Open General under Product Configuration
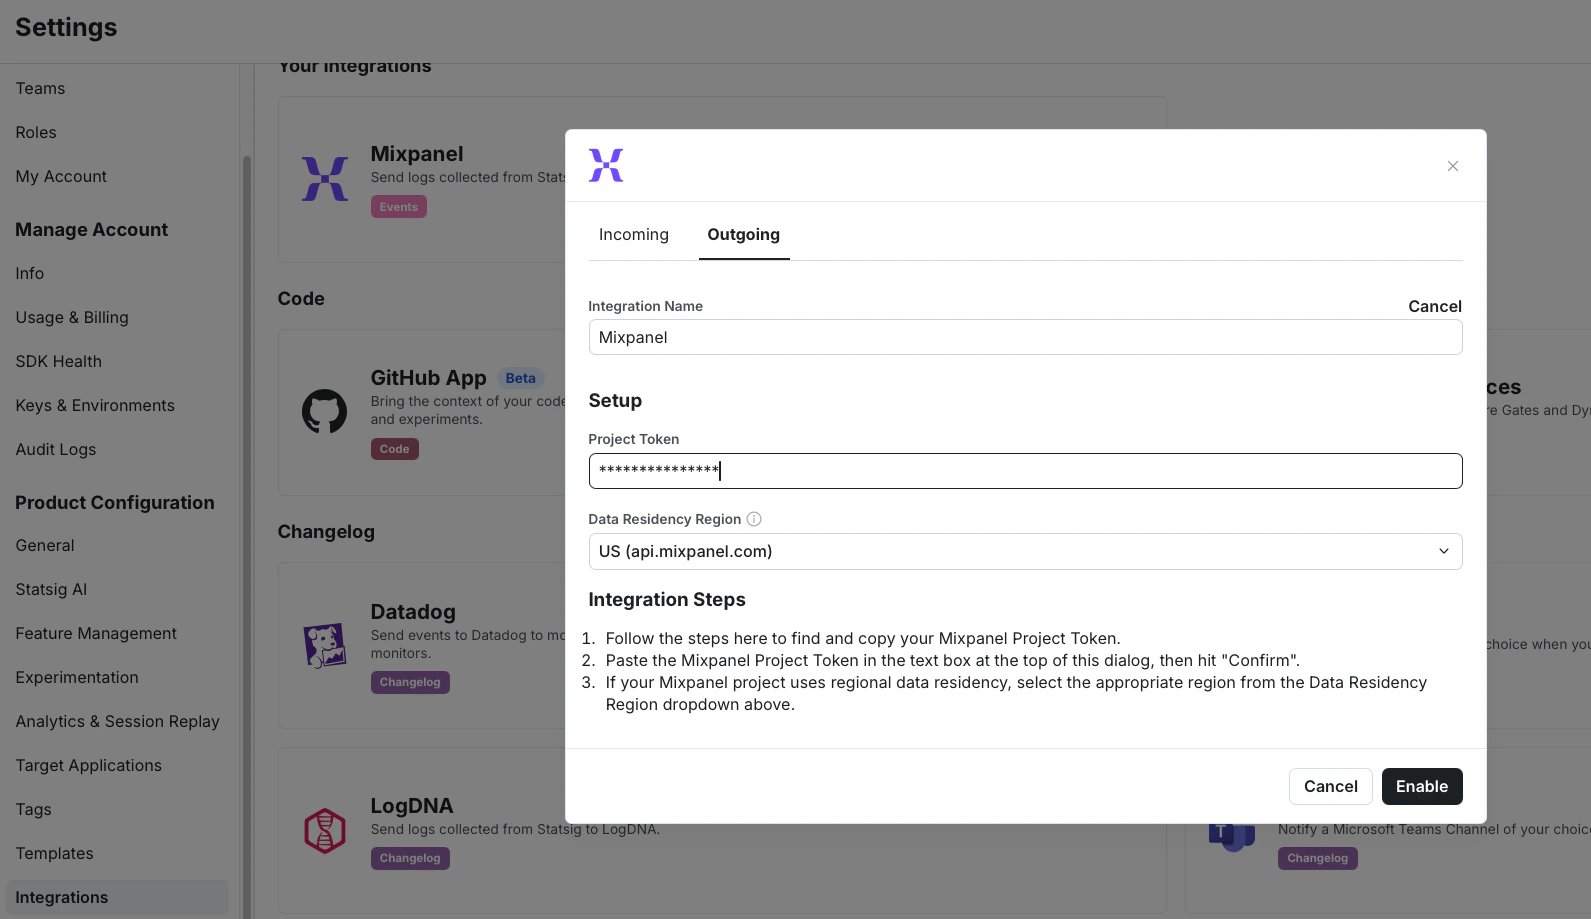The height and width of the screenshot is (919, 1591). [x=45, y=545]
